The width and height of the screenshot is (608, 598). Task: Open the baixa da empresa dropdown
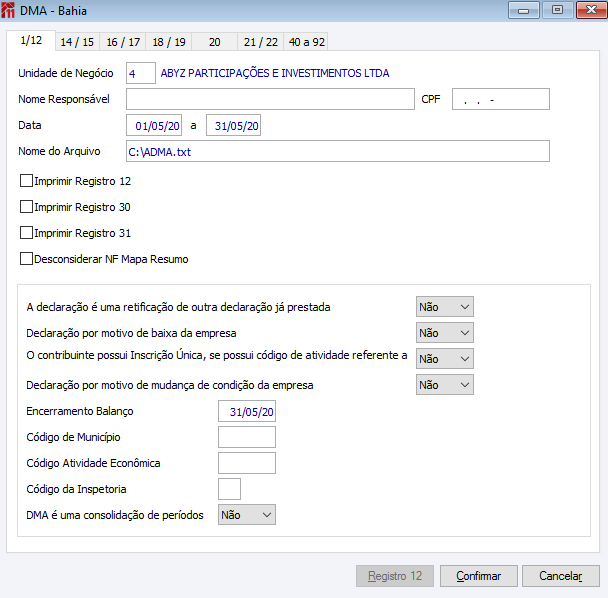(444, 333)
